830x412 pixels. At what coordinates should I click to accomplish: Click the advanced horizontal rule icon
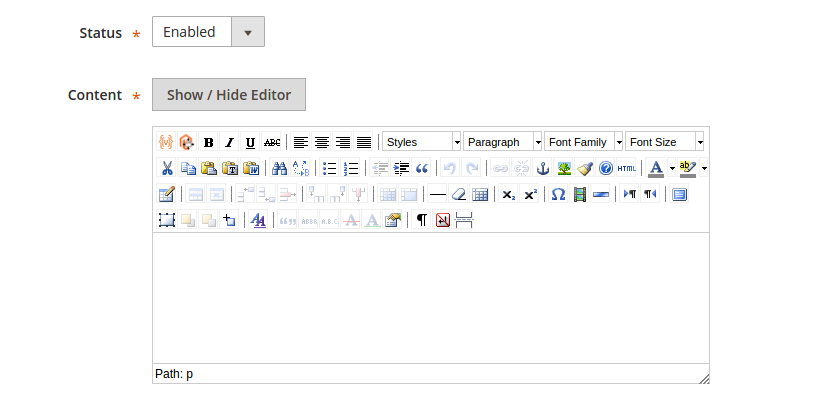(601, 194)
